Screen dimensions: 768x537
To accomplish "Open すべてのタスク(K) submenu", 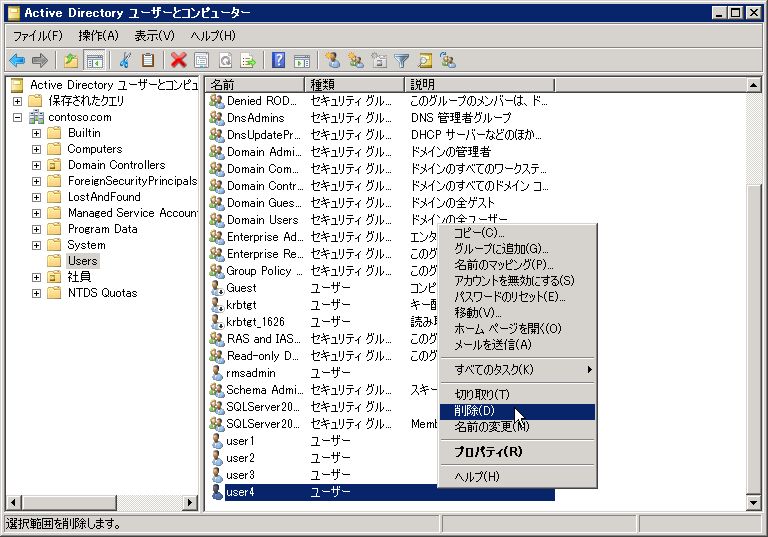I will (517, 369).
